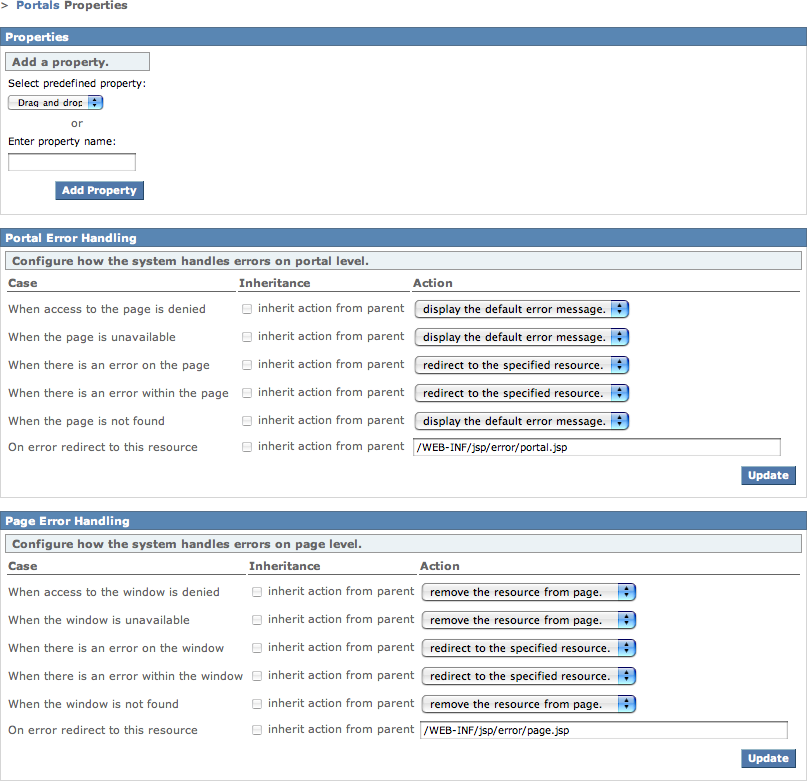Check inherit for error on the page
This screenshot has height=781, width=807.
tap(247, 365)
